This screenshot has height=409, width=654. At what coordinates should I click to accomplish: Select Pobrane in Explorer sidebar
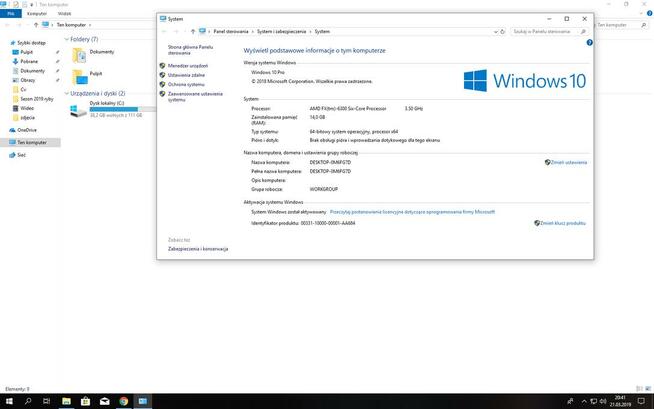click(x=29, y=61)
